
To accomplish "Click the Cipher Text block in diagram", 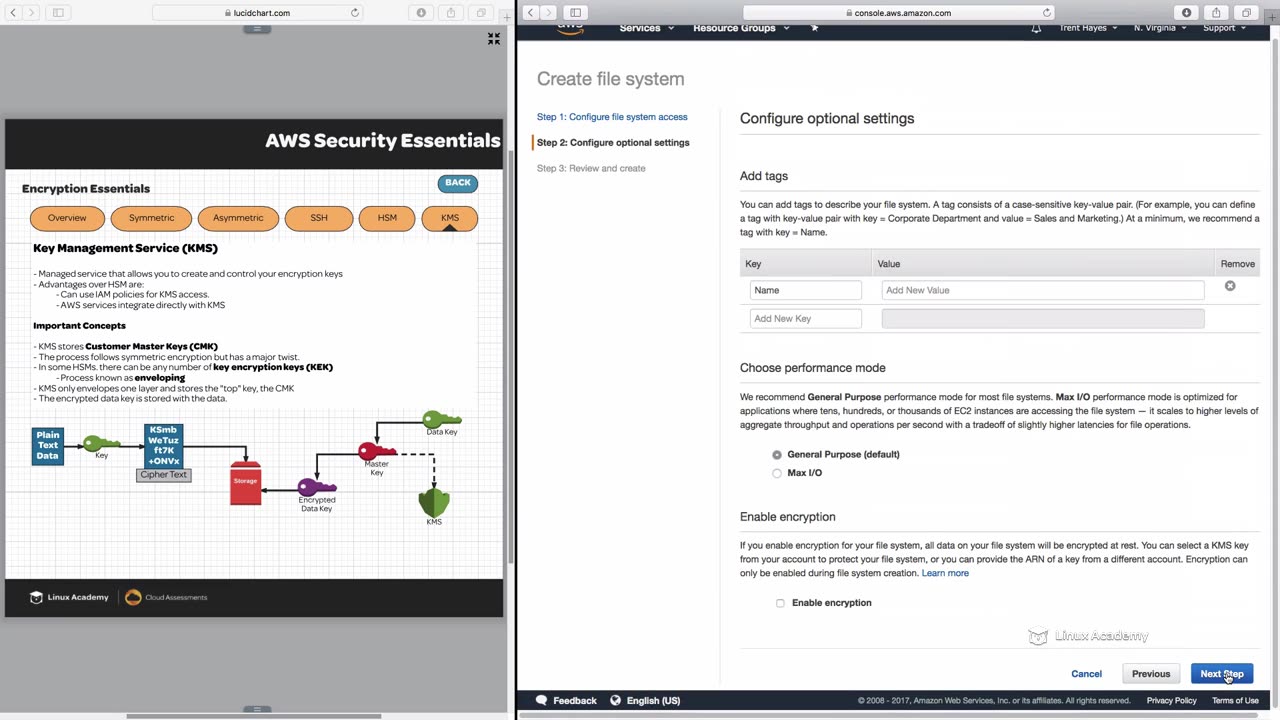I will (164, 474).
